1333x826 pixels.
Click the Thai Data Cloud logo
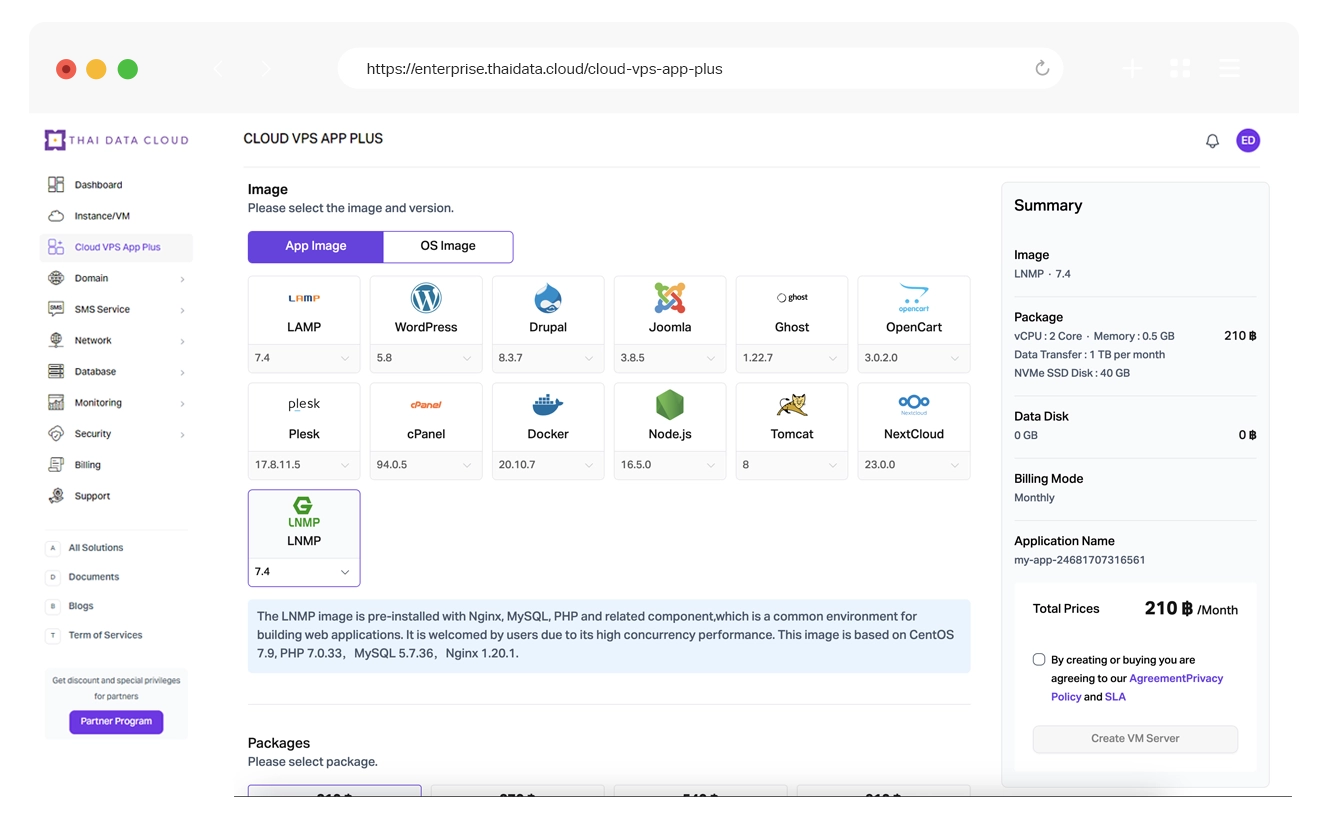point(116,140)
